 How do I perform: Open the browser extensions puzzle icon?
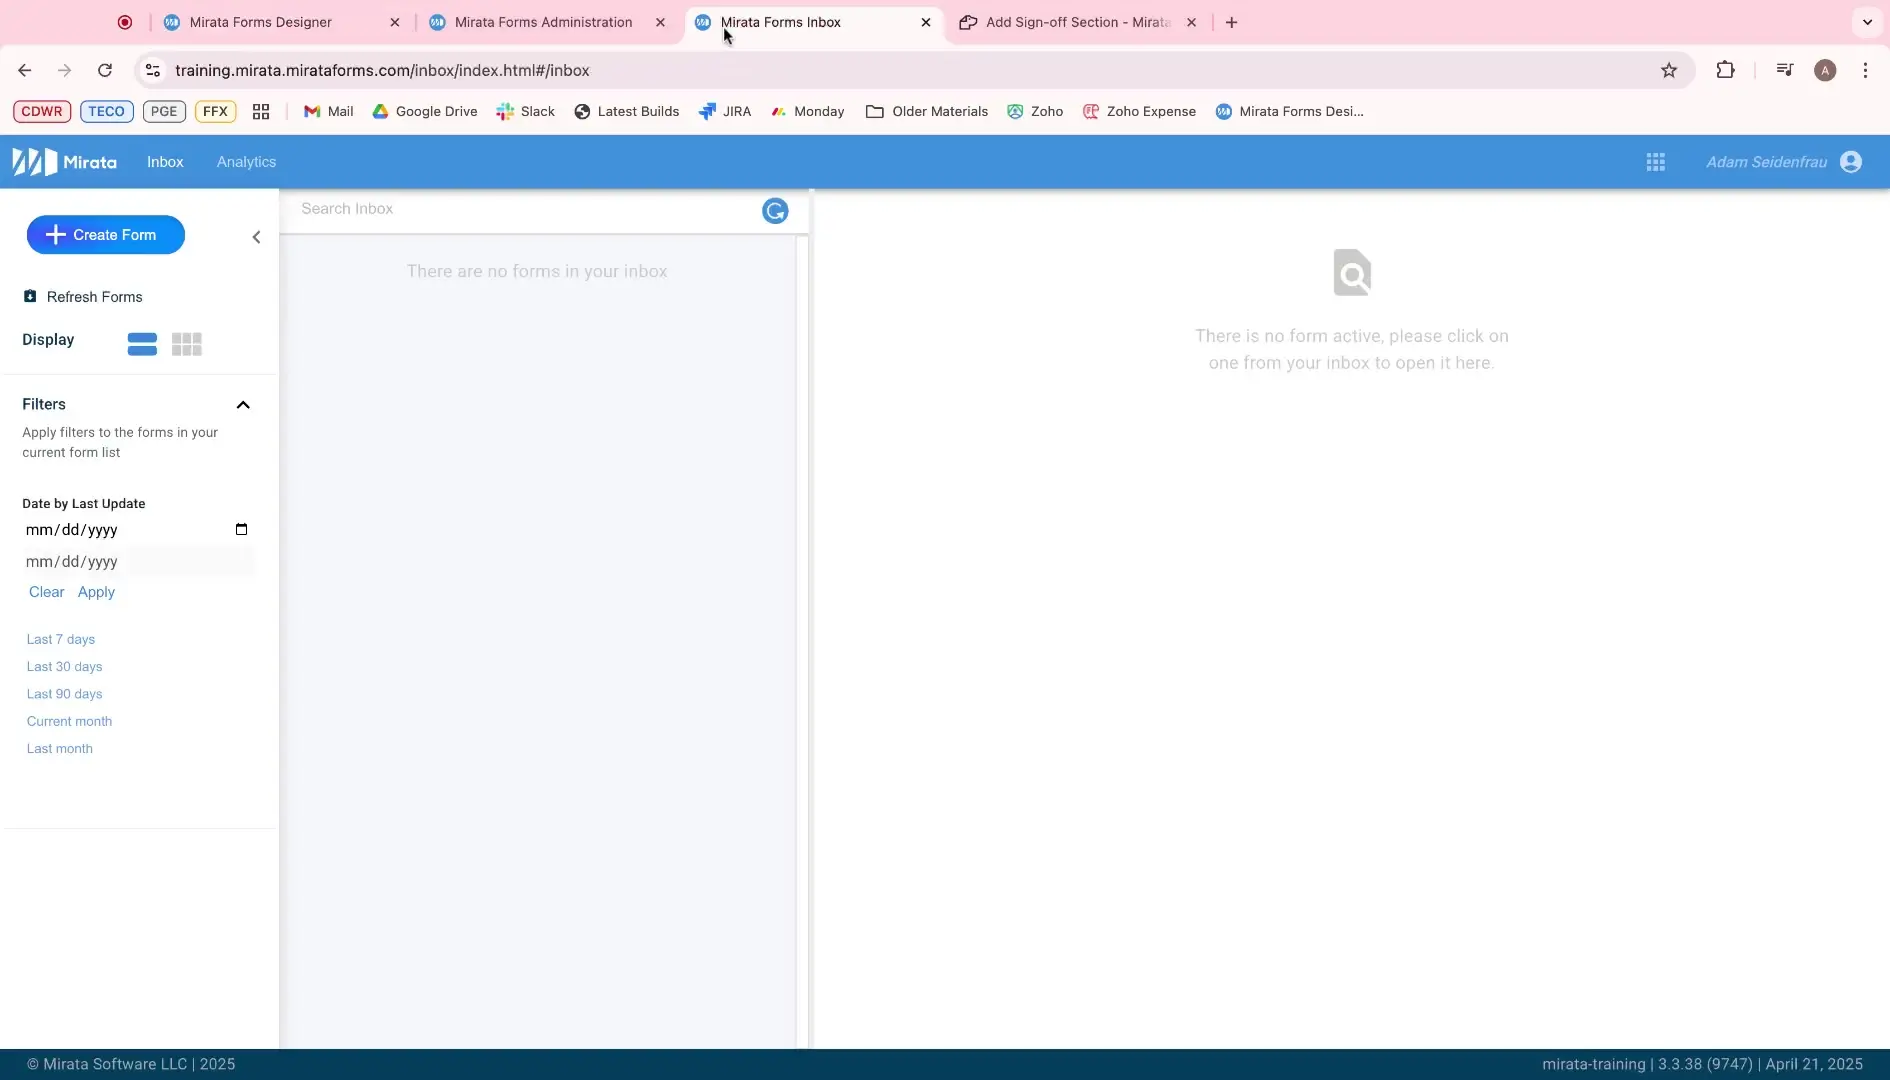coord(1727,70)
